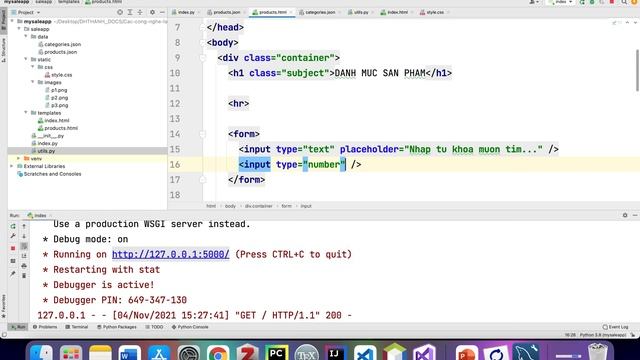Toggle the fold marker on line 14
Image resolution: width=640 pixels, height=360 pixels.
point(203,134)
